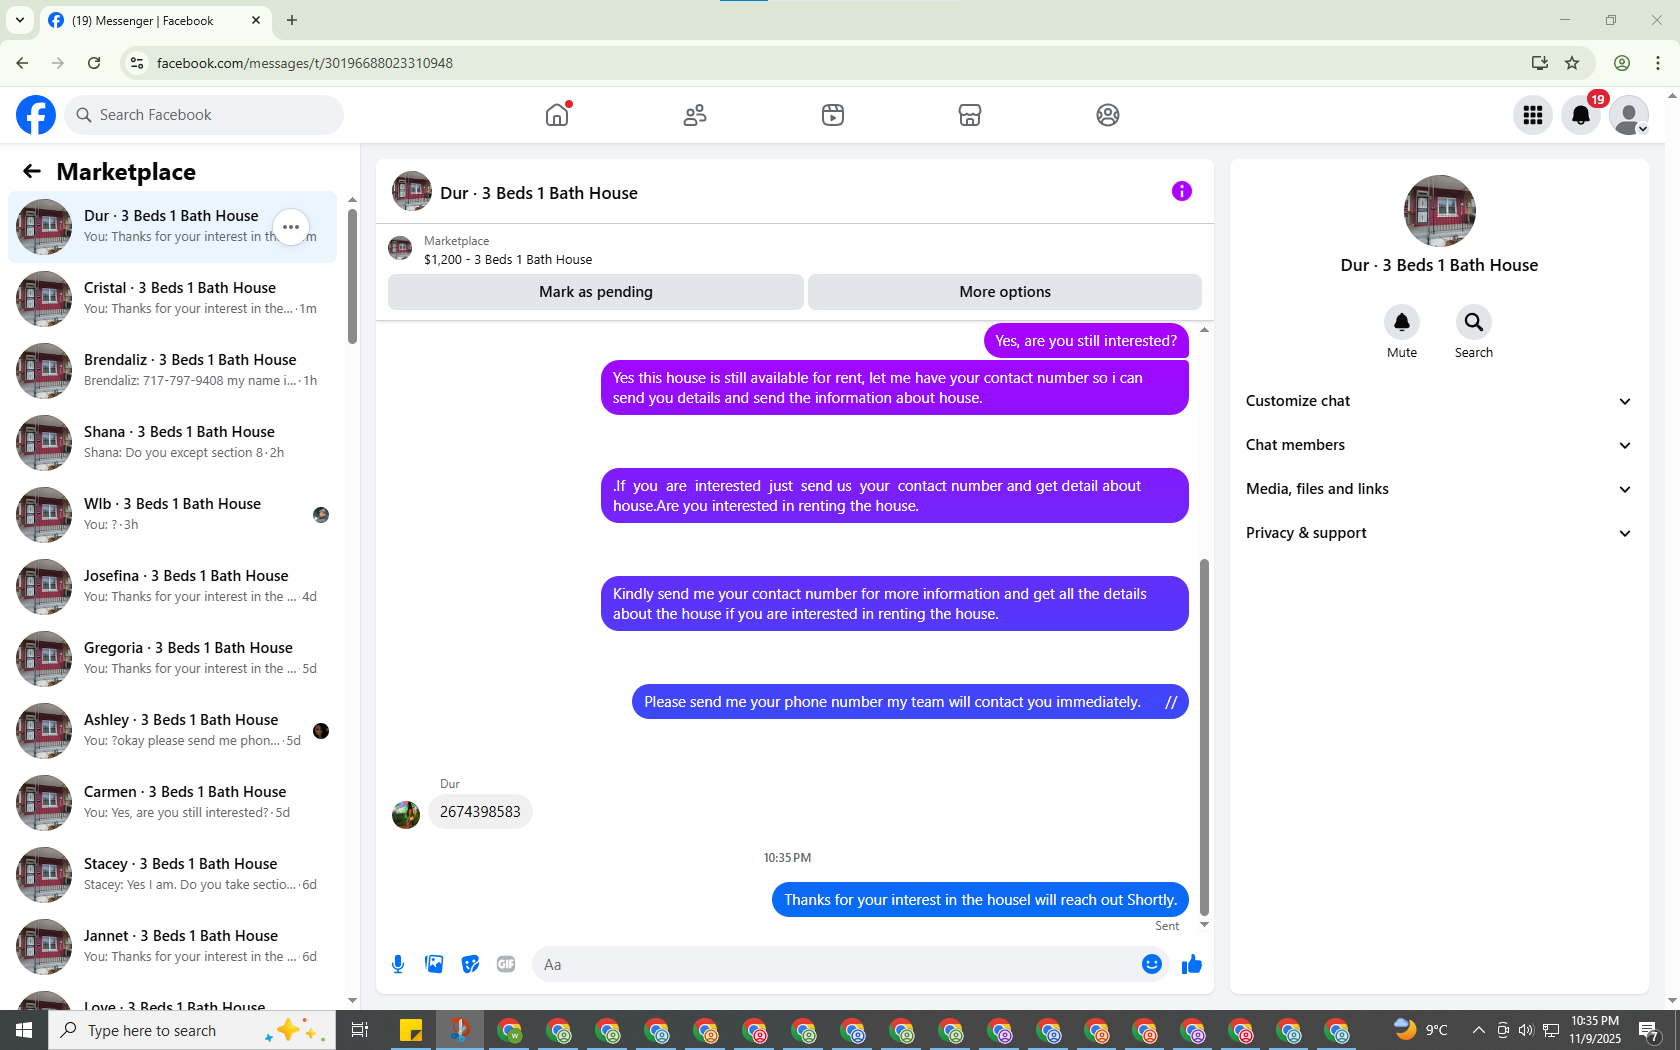Open Cristal's 3 Beds 1 Bath House chat
This screenshot has width=1680, height=1050.
click(173, 299)
